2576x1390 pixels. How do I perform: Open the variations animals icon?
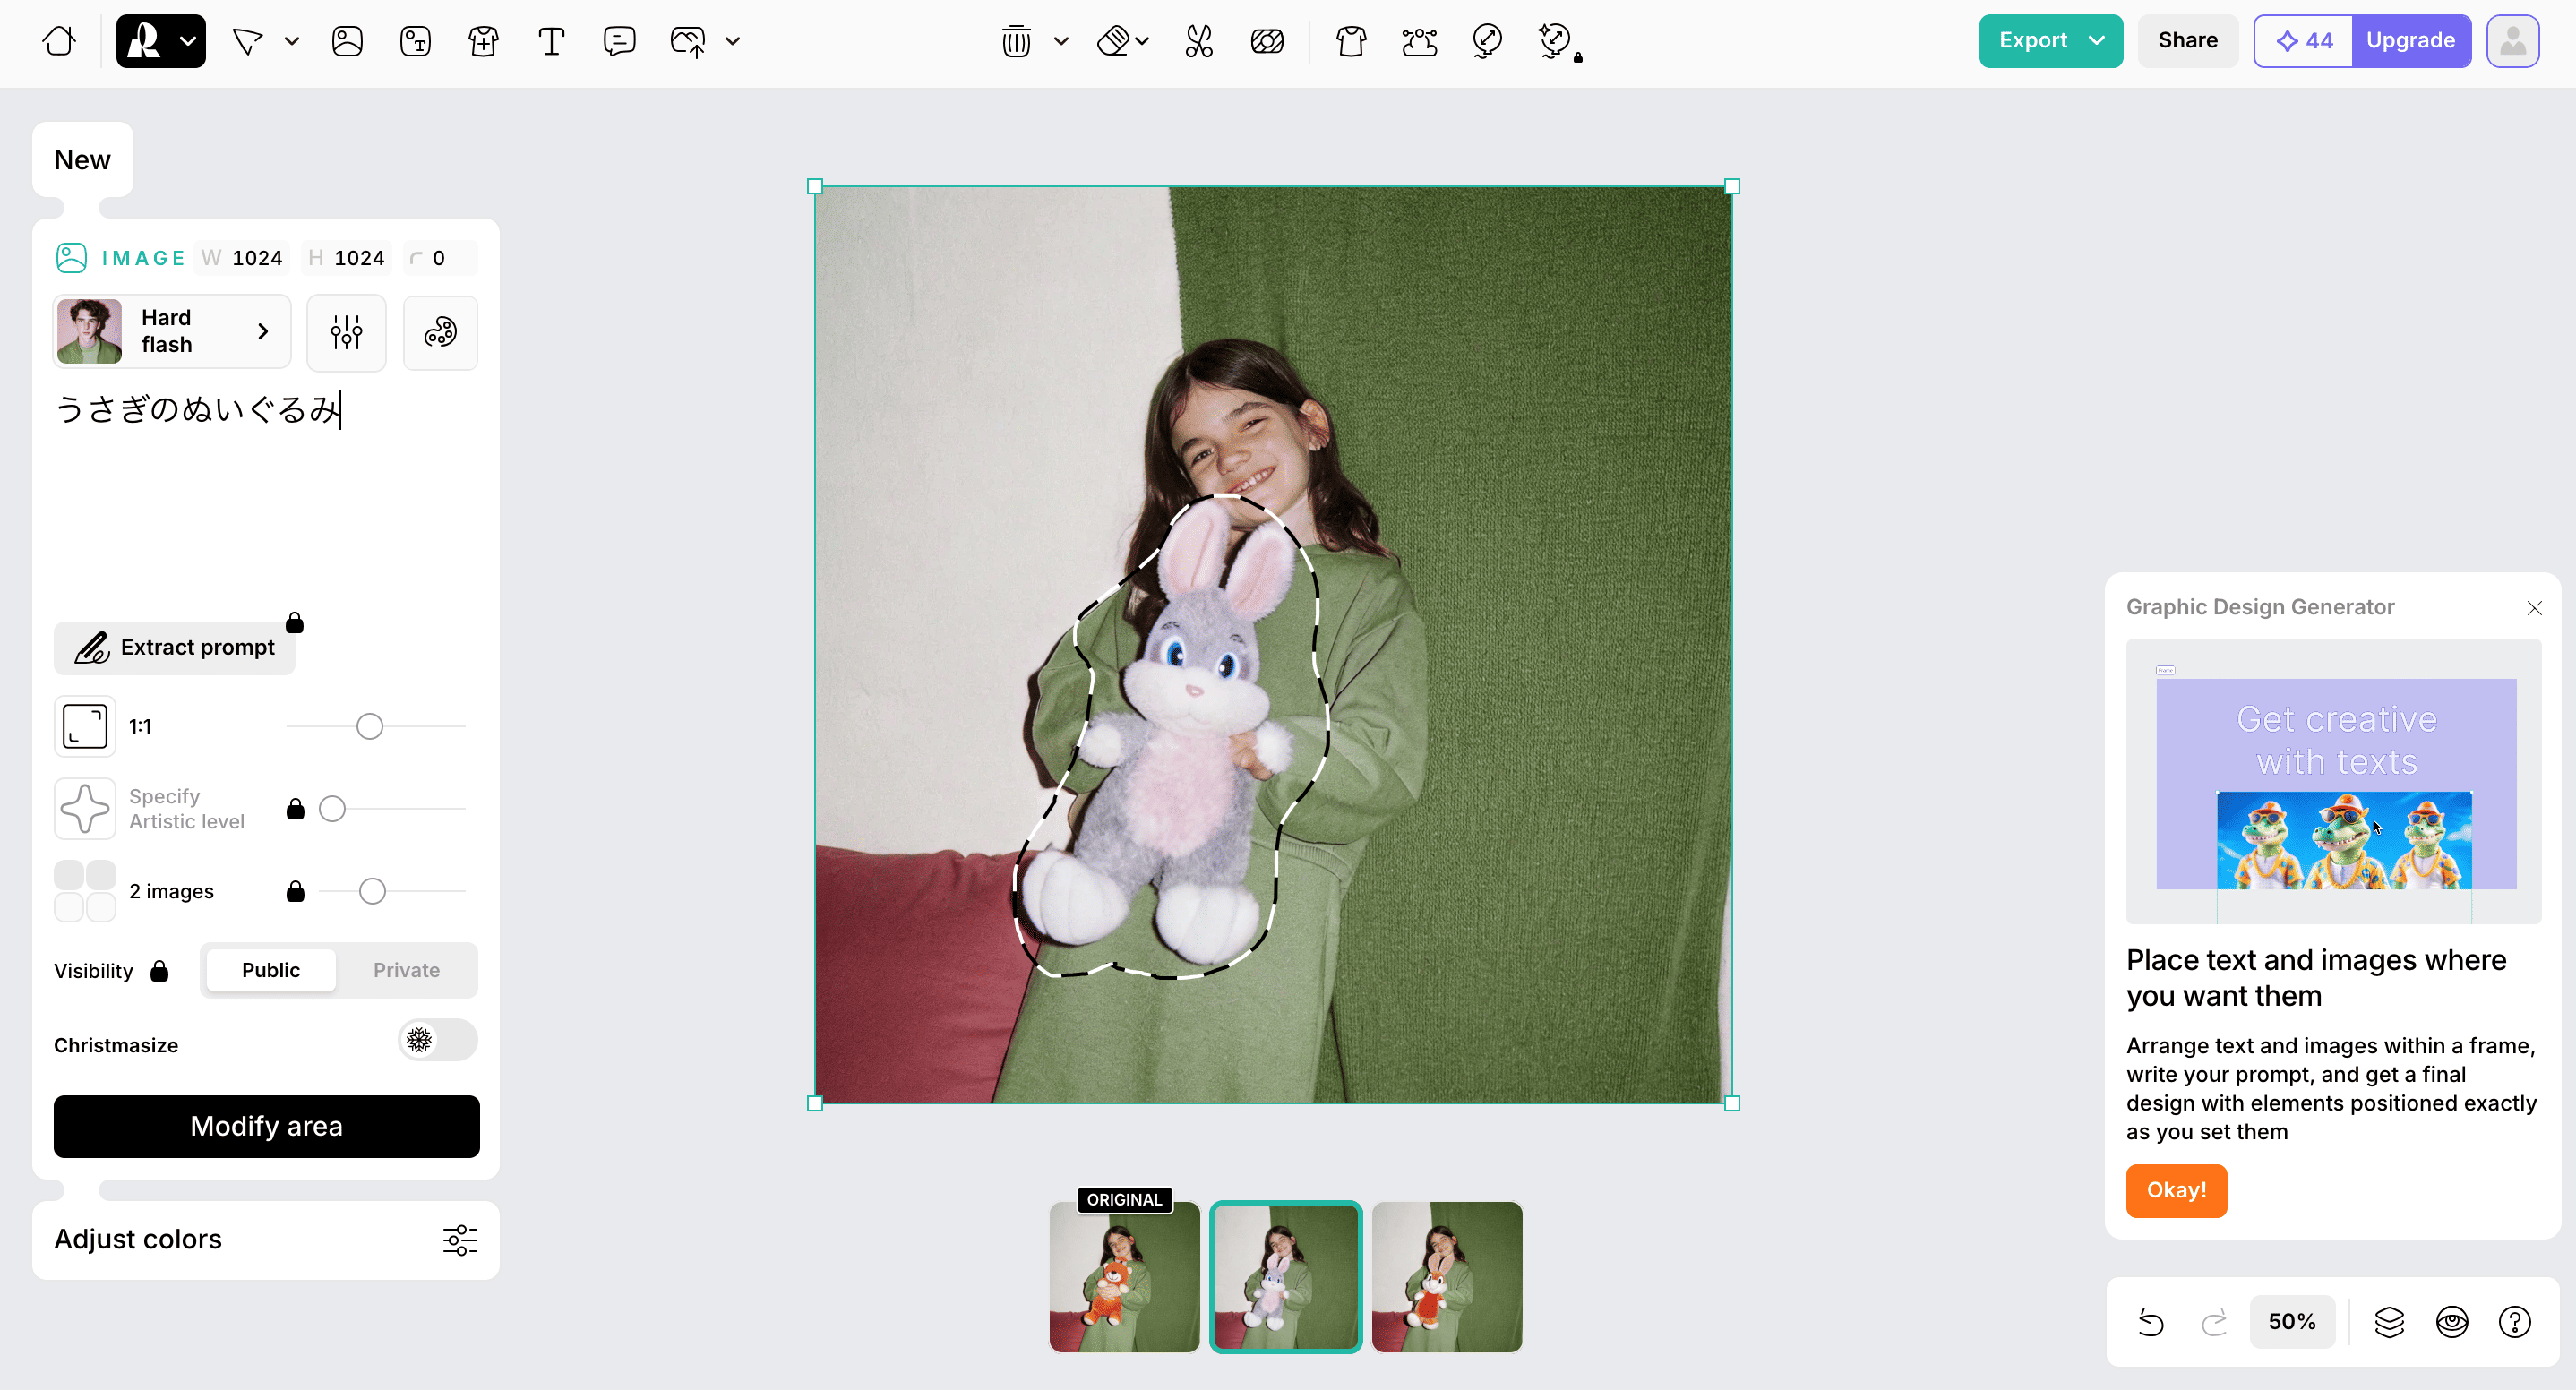[x=1419, y=41]
